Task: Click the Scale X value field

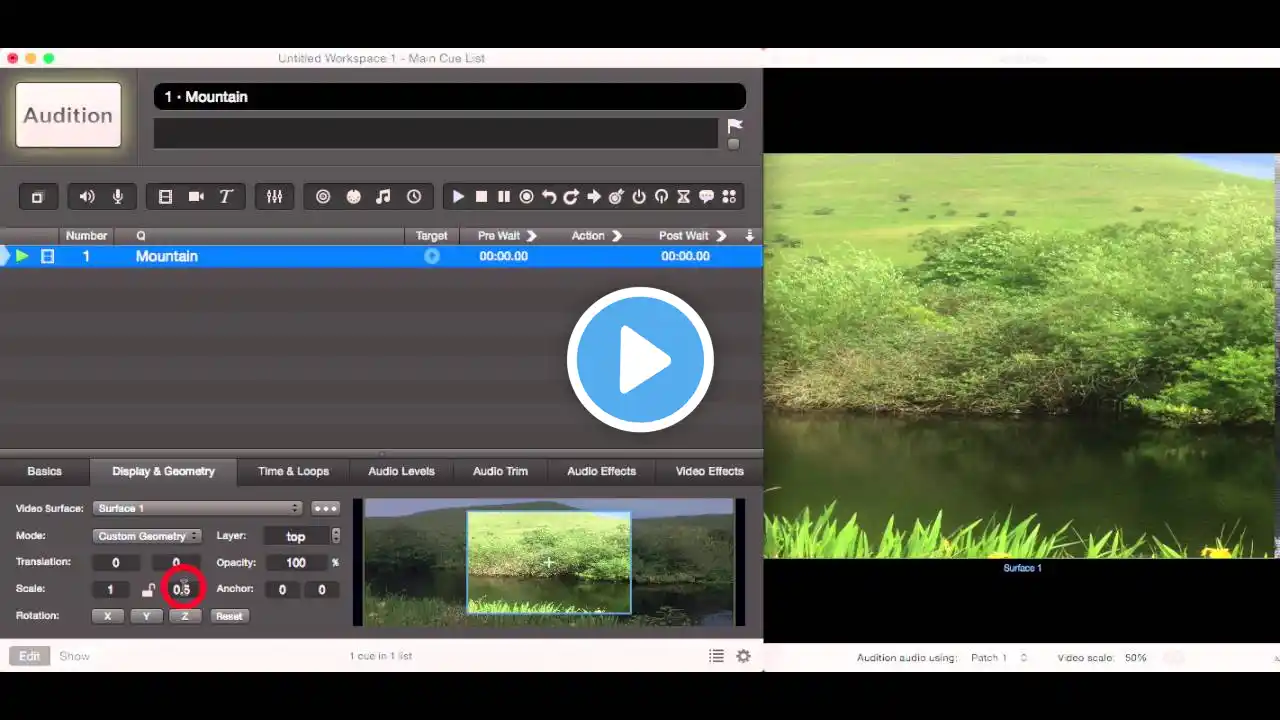Action: (x=110, y=590)
